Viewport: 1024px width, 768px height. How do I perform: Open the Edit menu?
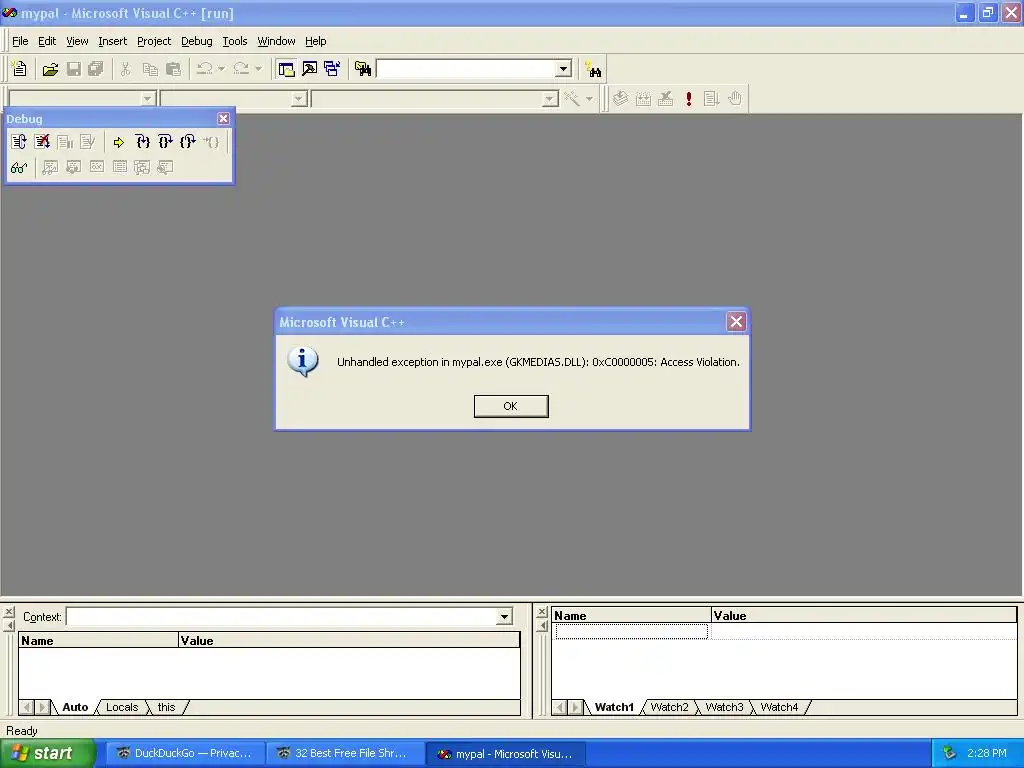point(47,41)
